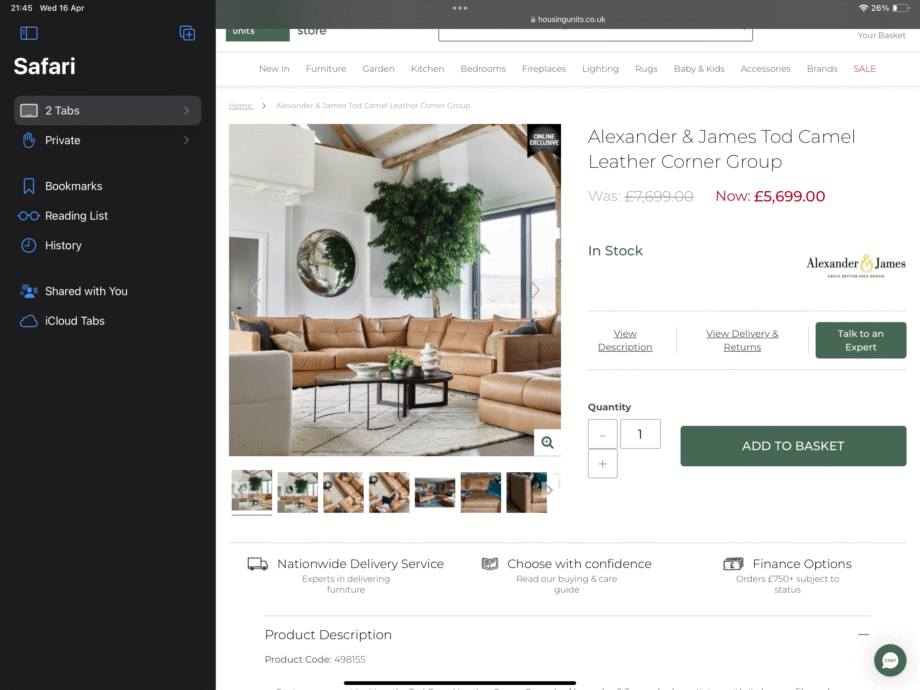Open the Fireplaces menu

coord(544,69)
